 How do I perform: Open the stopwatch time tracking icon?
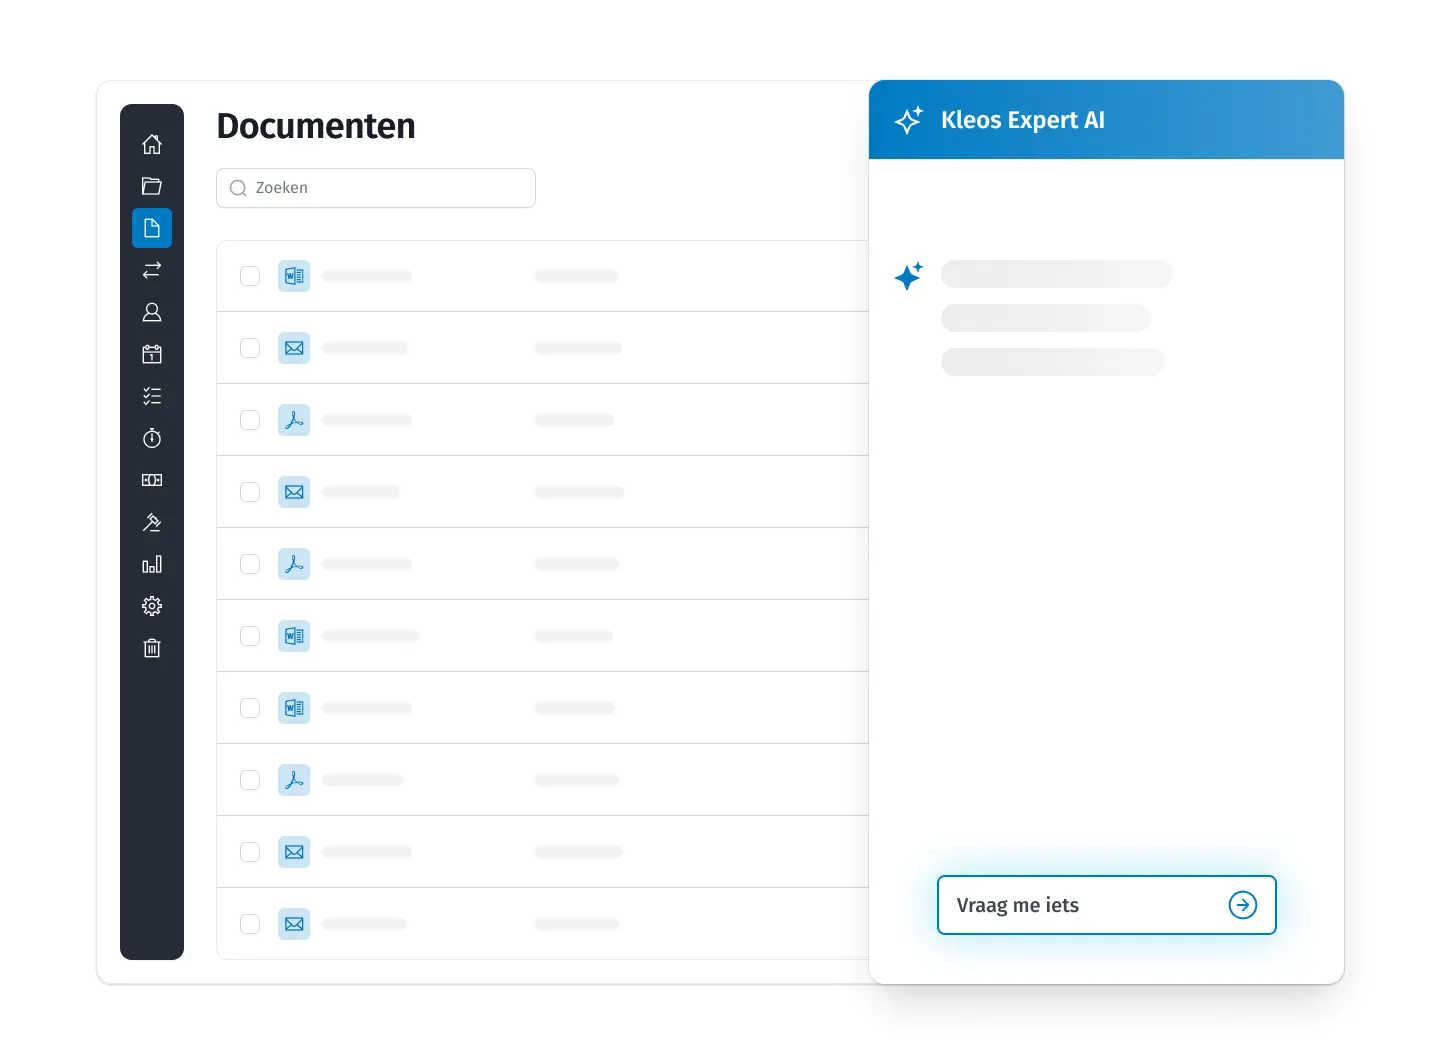coord(152,438)
